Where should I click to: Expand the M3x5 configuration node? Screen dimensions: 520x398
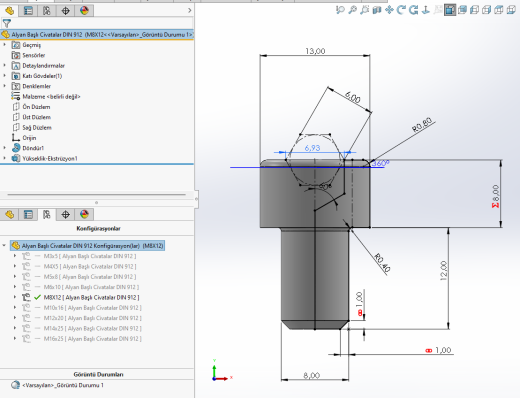pos(15,256)
